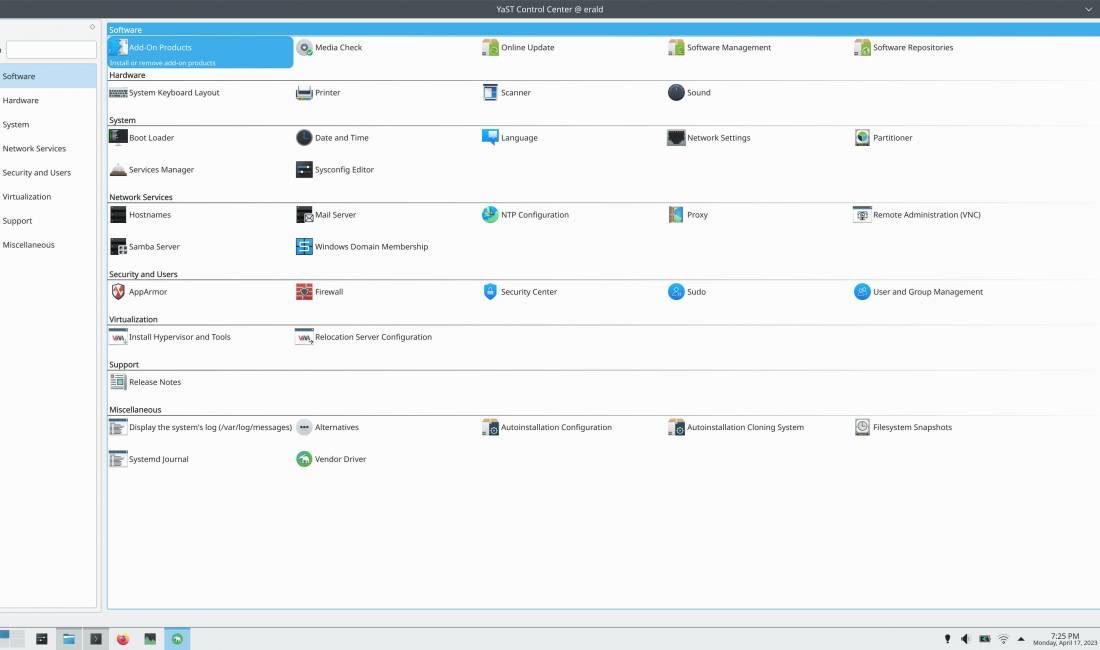
Task: Open Filesystem Snapshots
Action: pos(904,427)
